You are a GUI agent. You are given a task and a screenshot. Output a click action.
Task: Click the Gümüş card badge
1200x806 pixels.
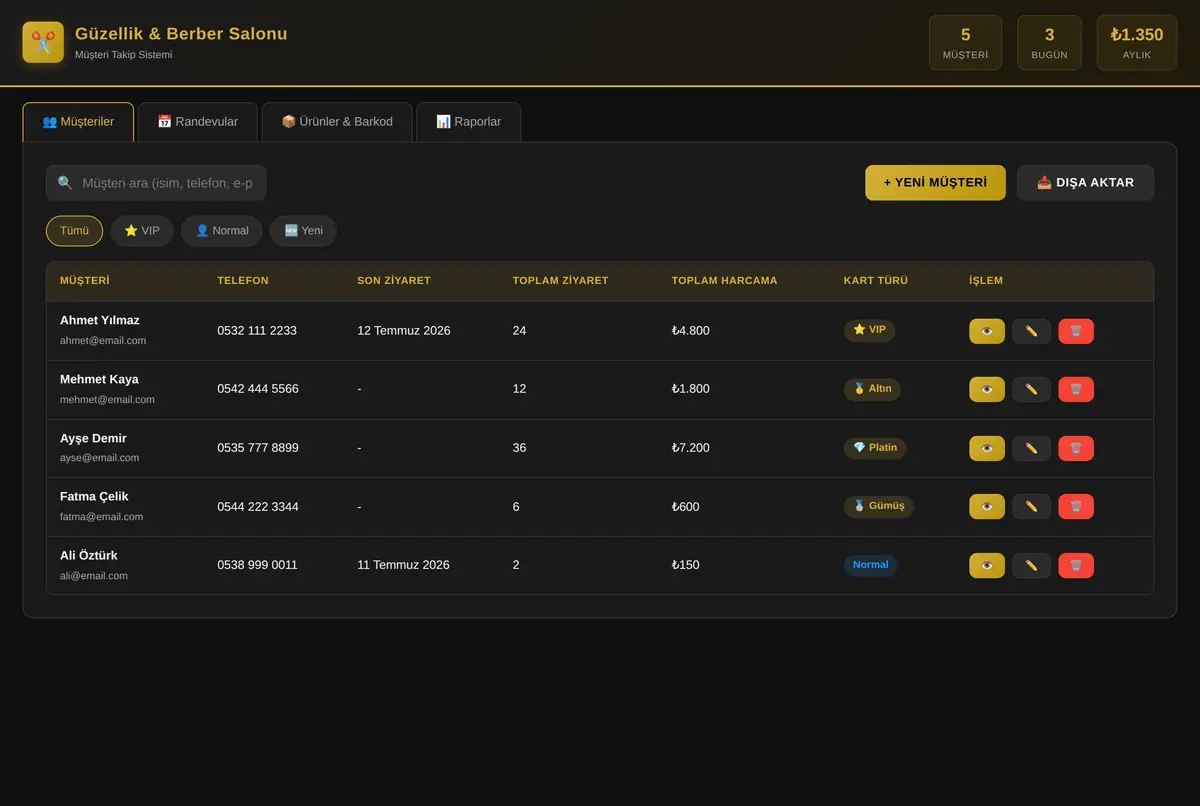pyautogui.click(x=879, y=506)
